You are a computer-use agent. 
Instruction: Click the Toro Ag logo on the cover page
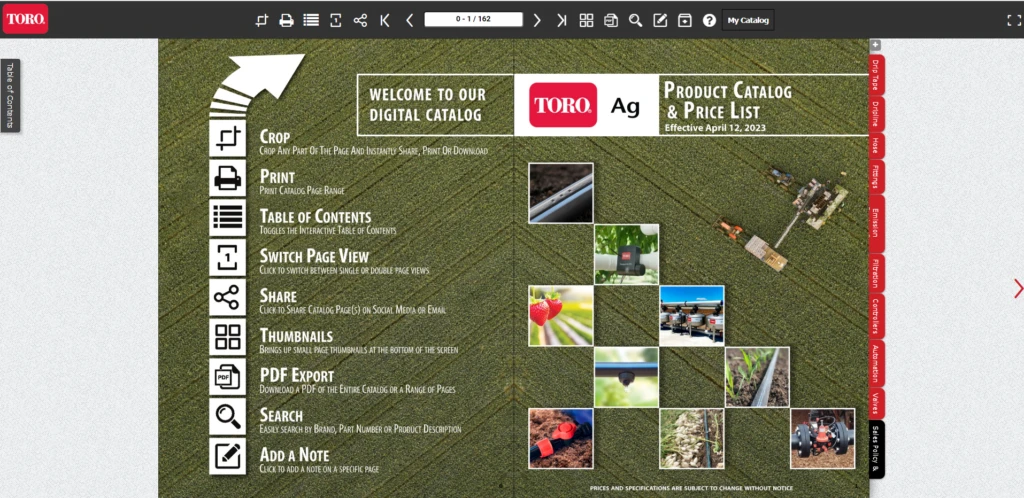586,105
